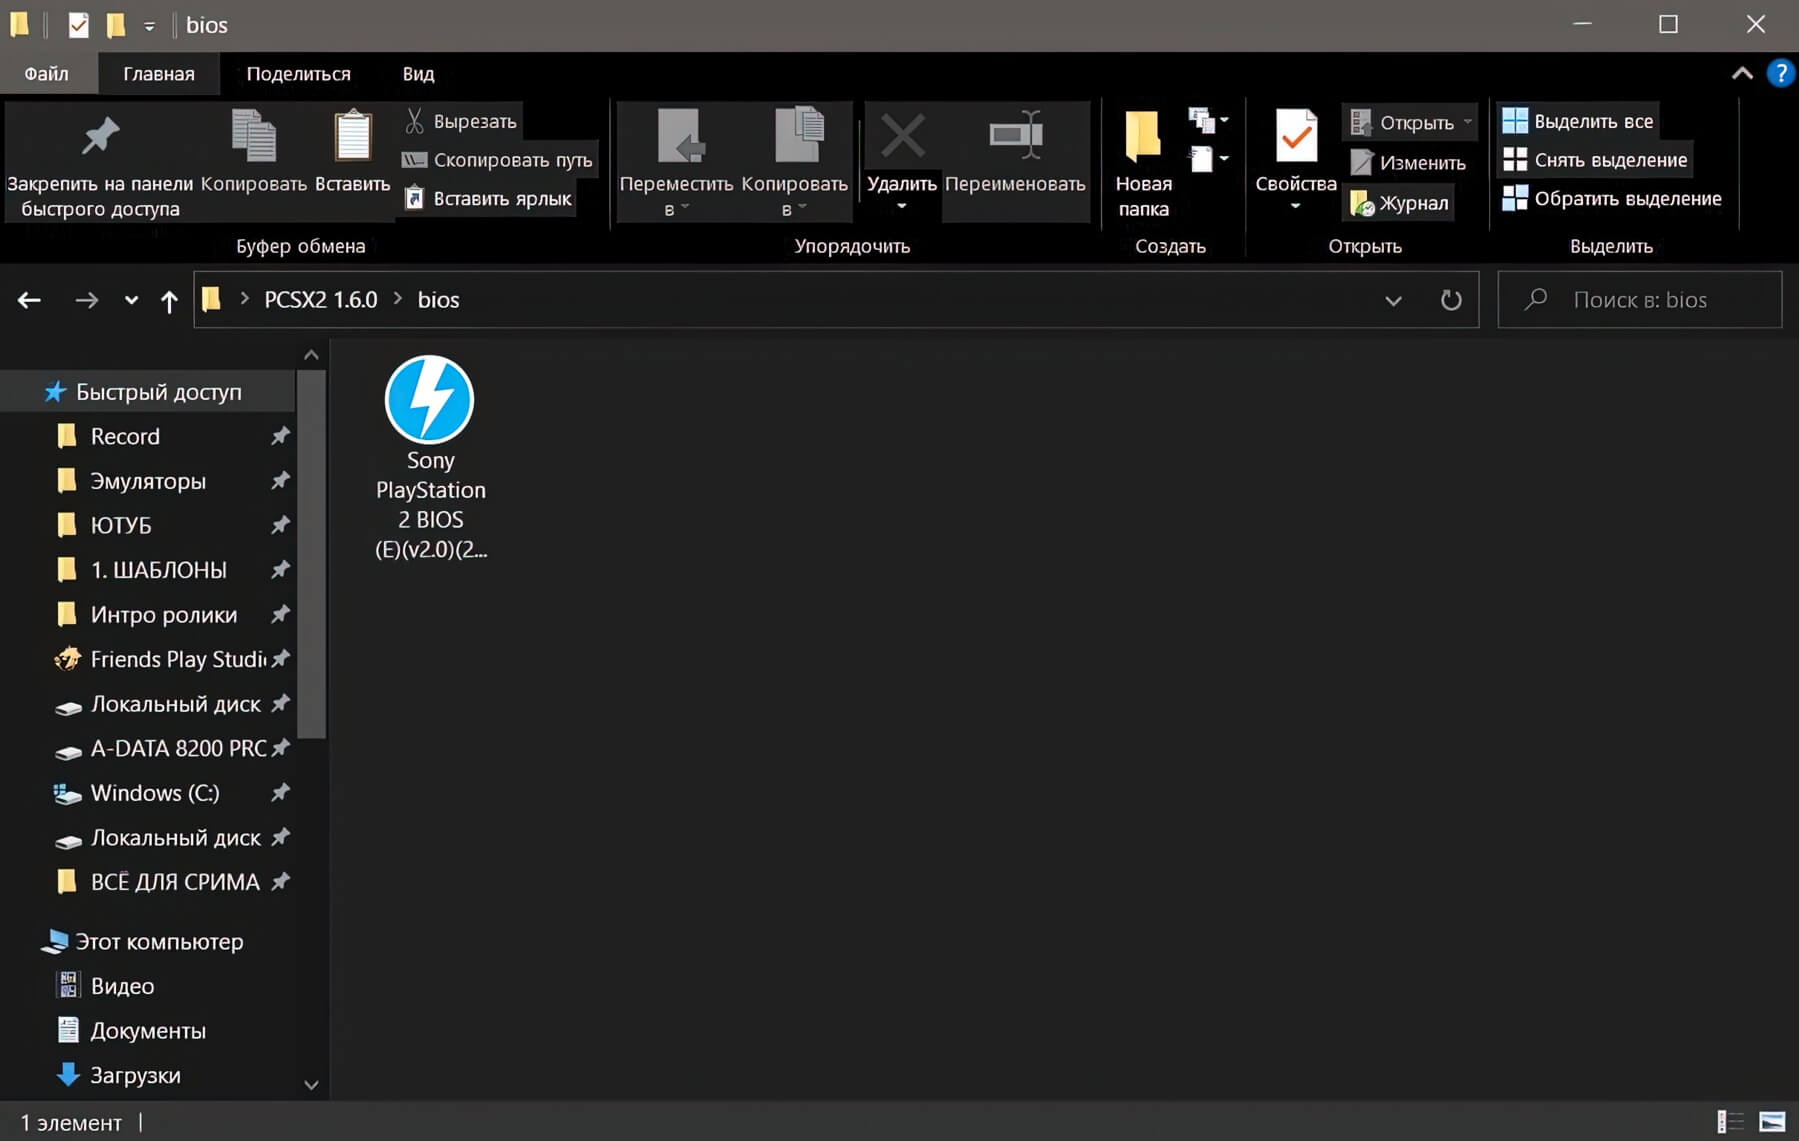
Task: Select the Главная ribbon tab
Action: coord(159,74)
